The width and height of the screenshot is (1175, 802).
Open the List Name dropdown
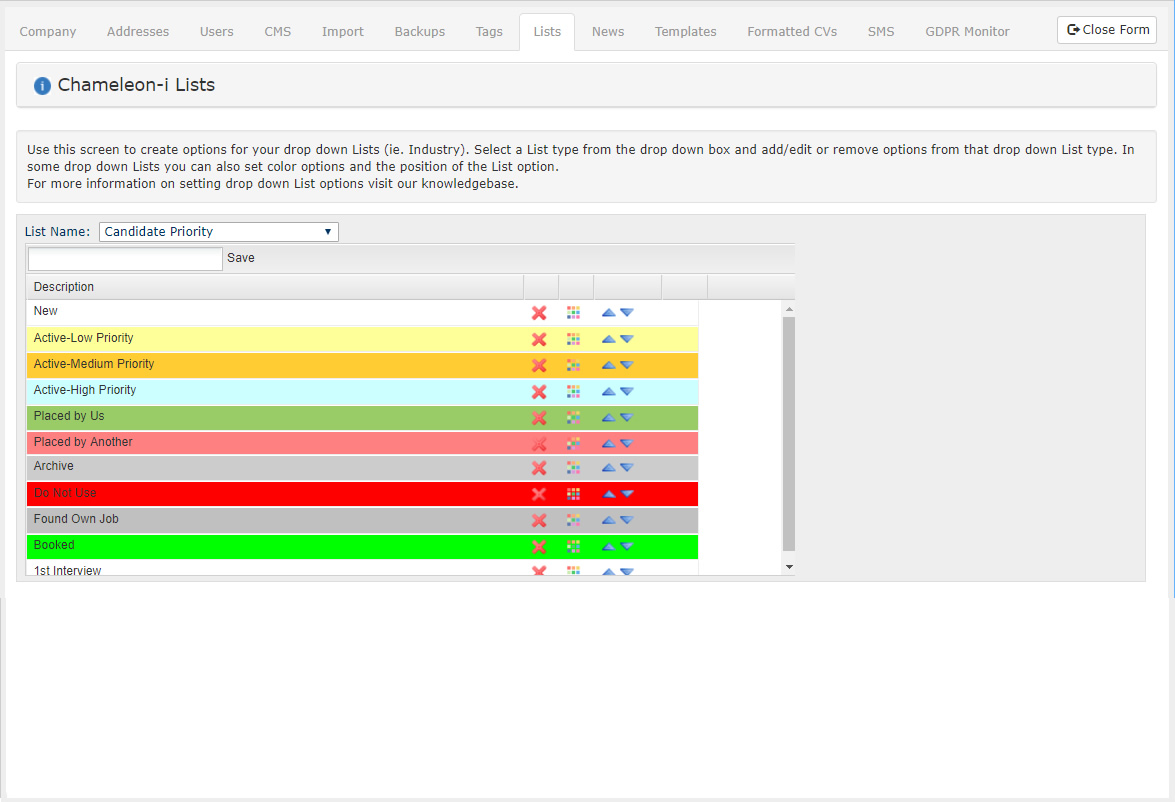219,232
